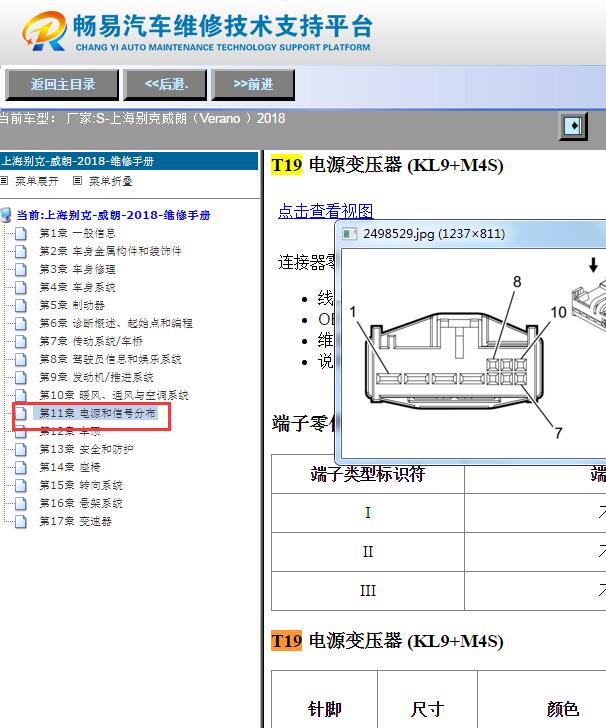Click the 针脚 column header

(325, 709)
